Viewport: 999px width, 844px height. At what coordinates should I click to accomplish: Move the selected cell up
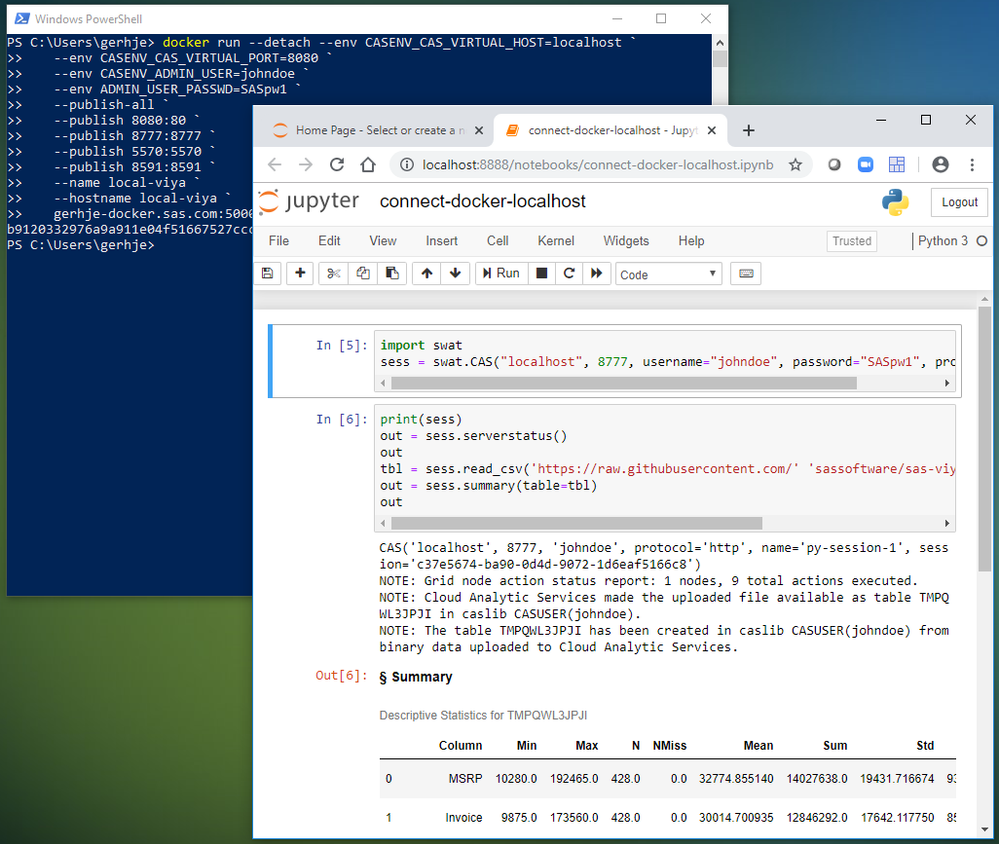click(427, 273)
